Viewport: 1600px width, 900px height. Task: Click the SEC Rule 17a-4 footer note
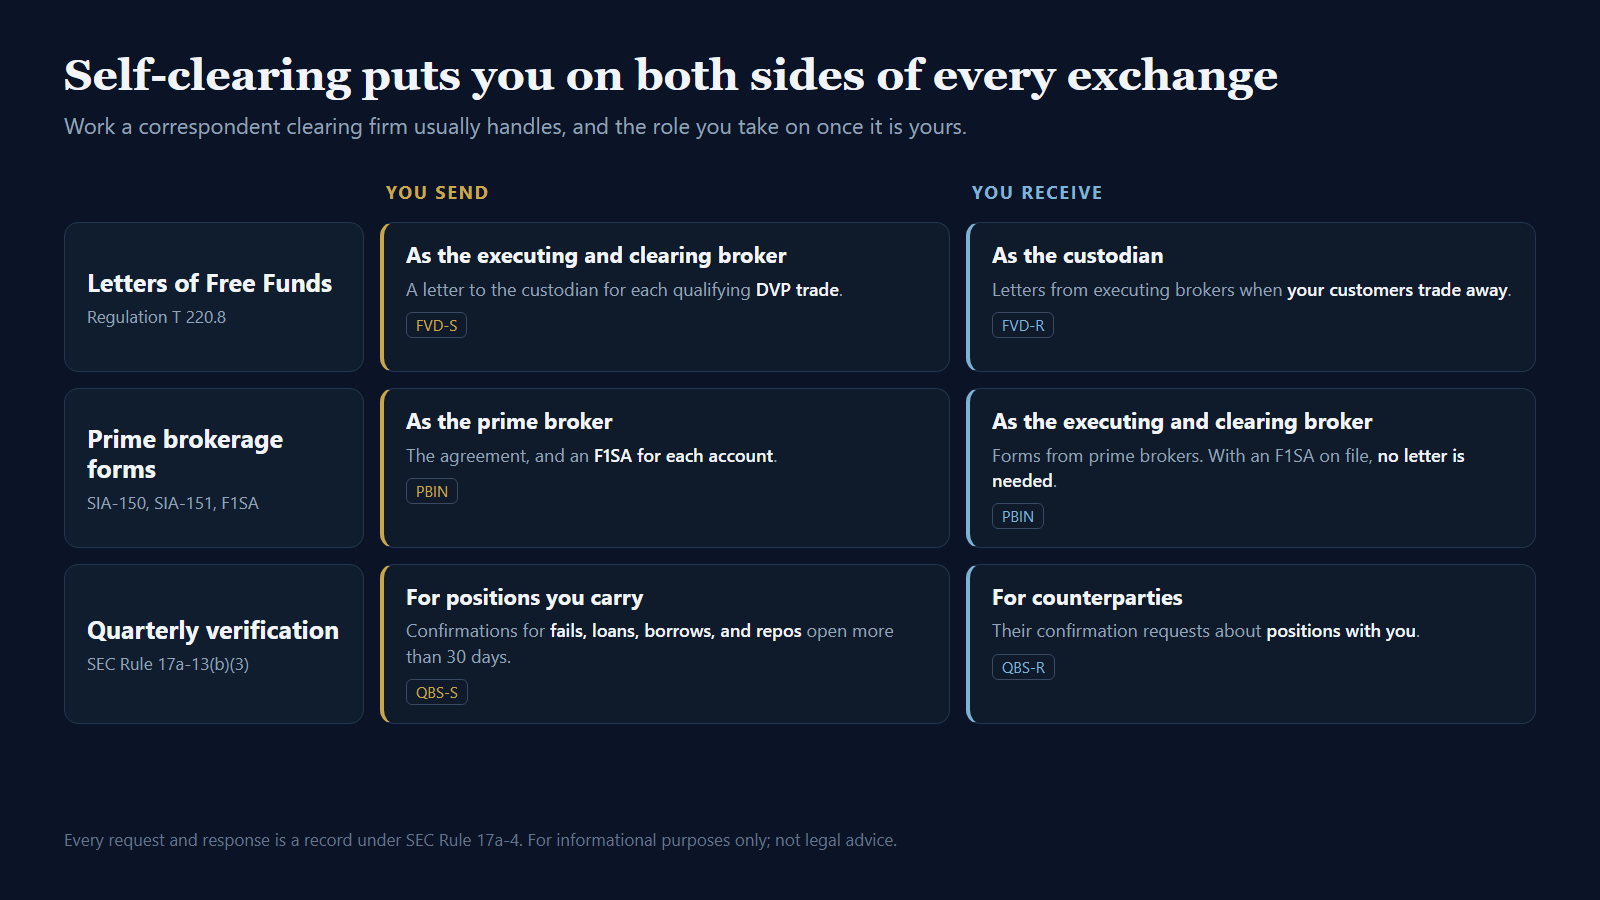pos(480,840)
